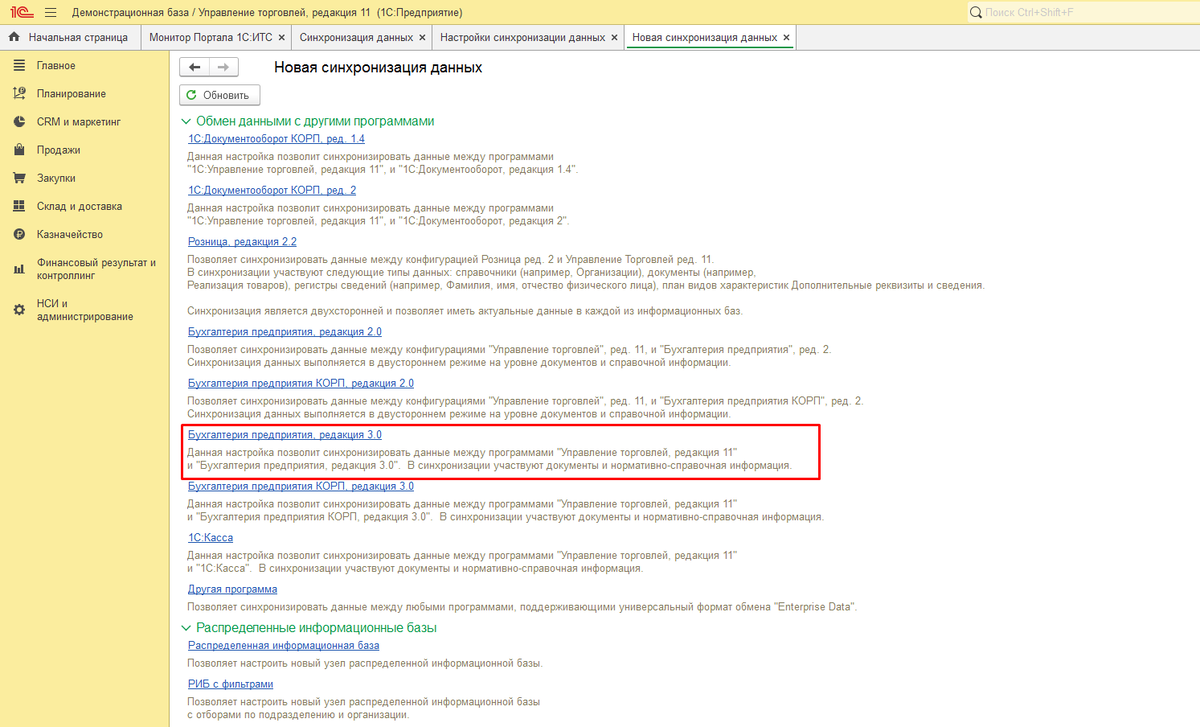Image resolution: width=1200 pixels, height=727 pixels.
Task: Open the hamburger main menu icon
Action: tap(50, 12)
